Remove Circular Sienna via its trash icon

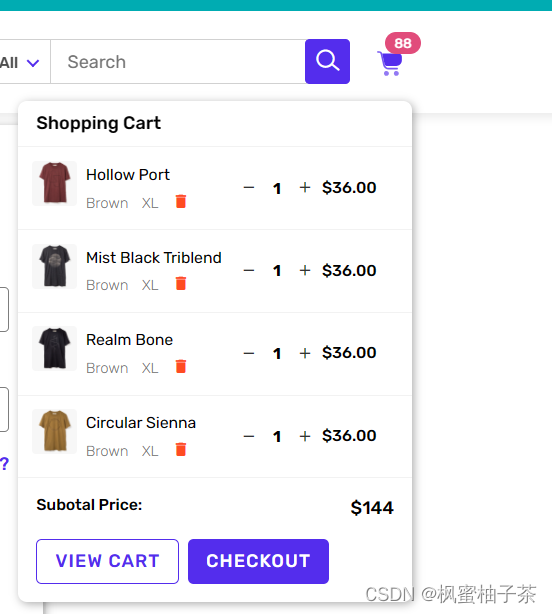tap(181, 449)
